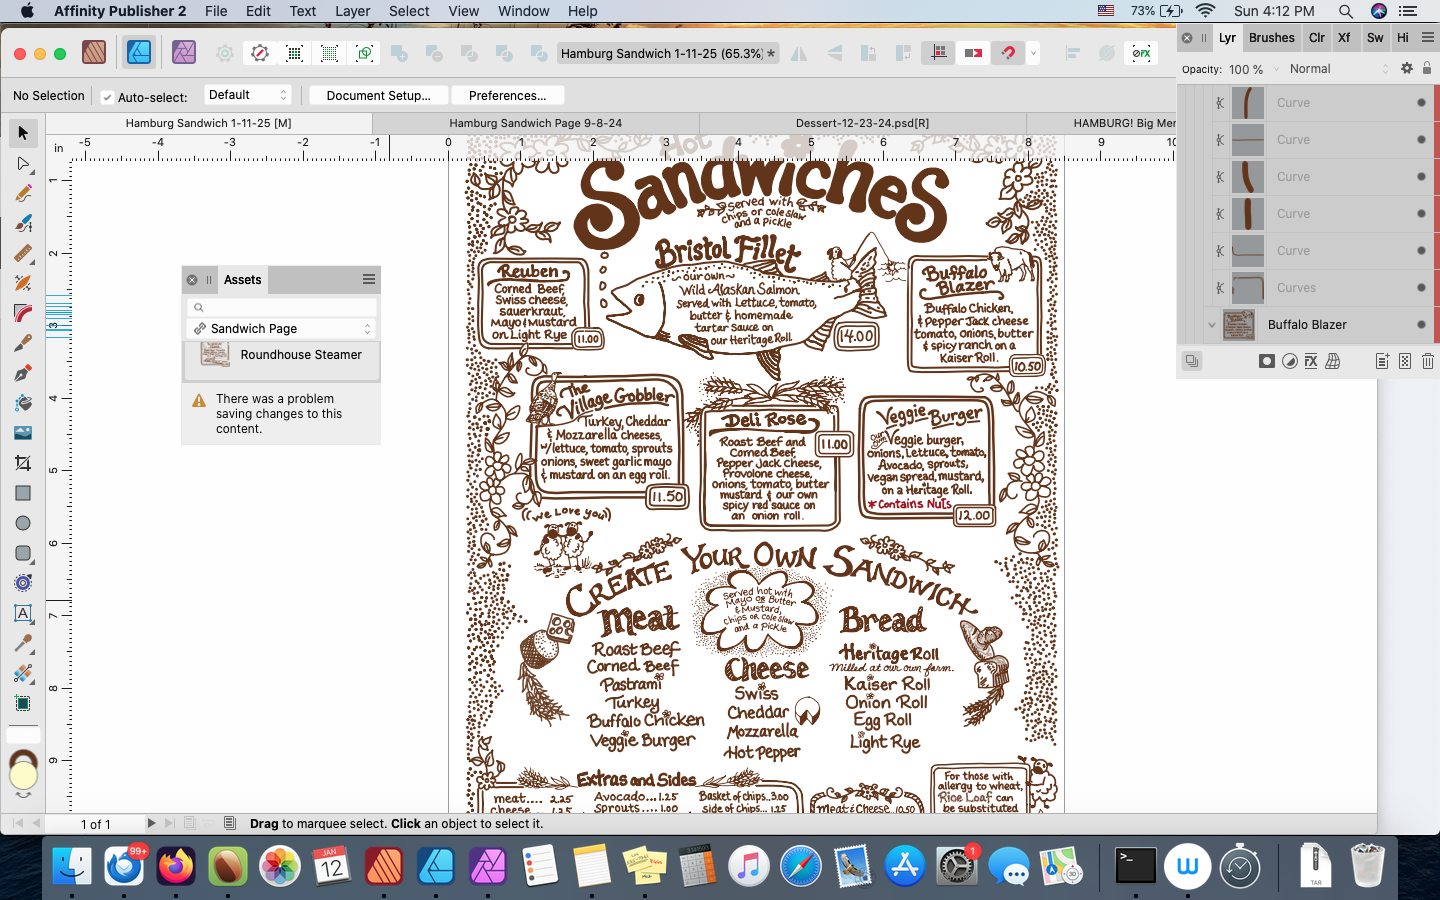1440x900 pixels.
Task: Switch to the Brushes panel tab
Action: click(x=1272, y=38)
